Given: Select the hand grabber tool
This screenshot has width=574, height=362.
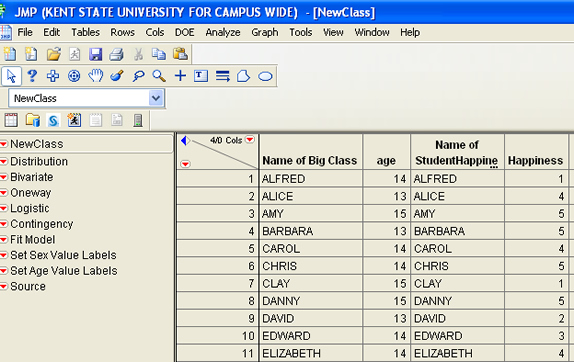Looking at the screenshot, I should pos(95,76).
